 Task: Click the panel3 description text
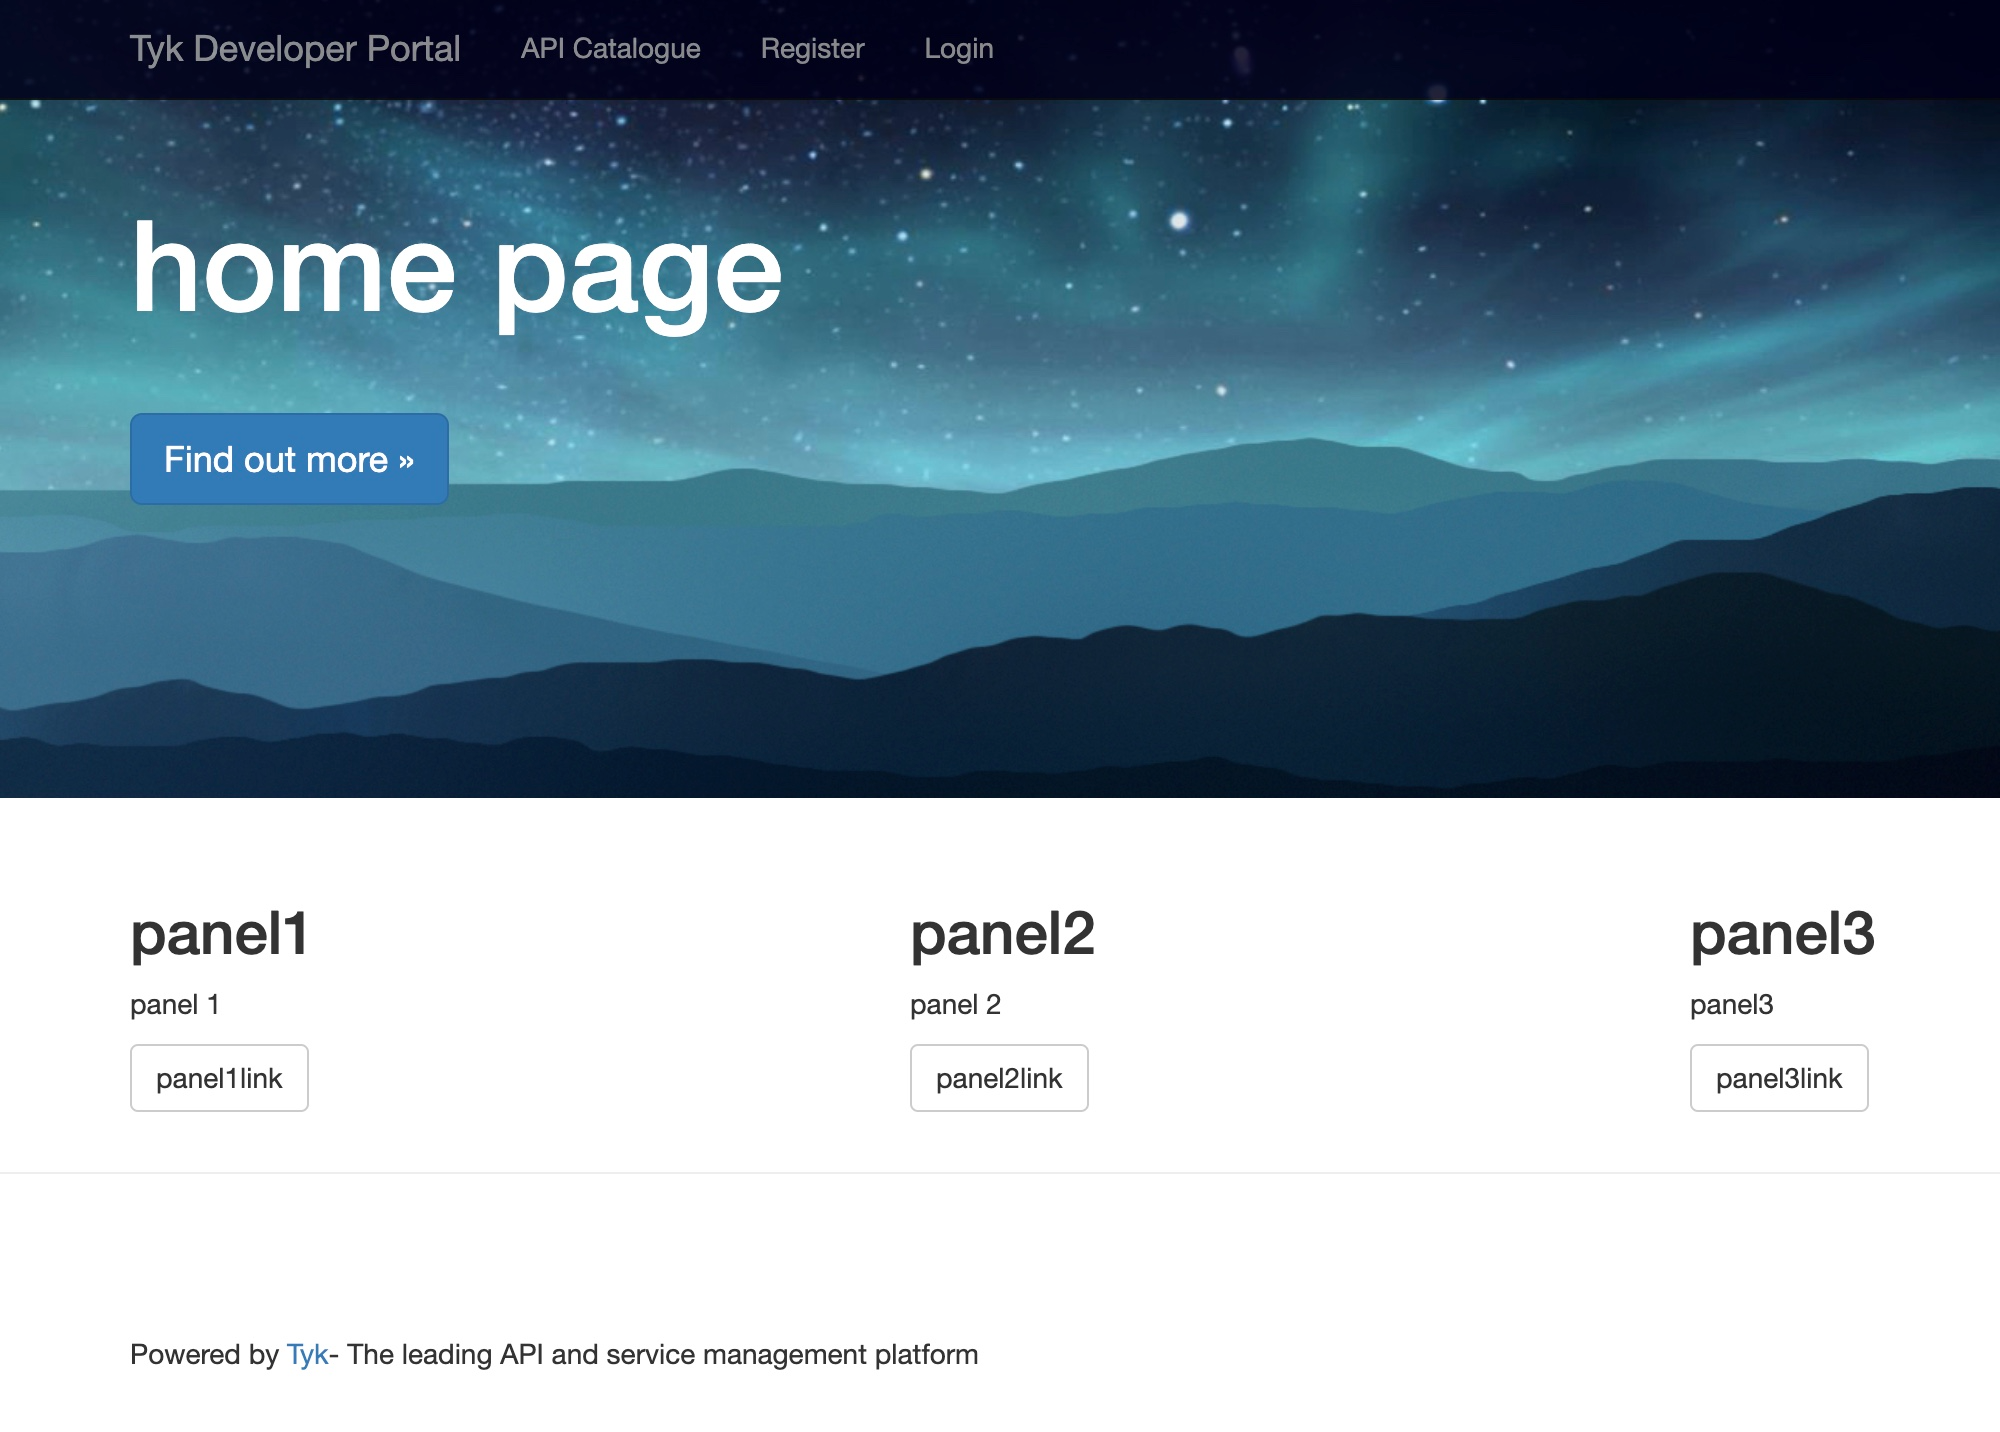[x=1732, y=1006]
